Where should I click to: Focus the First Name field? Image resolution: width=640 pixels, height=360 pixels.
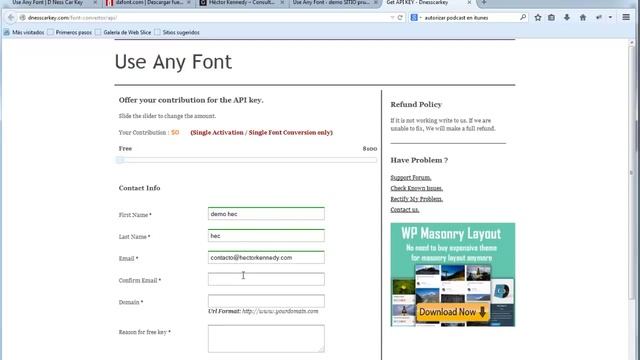click(266, 213)
